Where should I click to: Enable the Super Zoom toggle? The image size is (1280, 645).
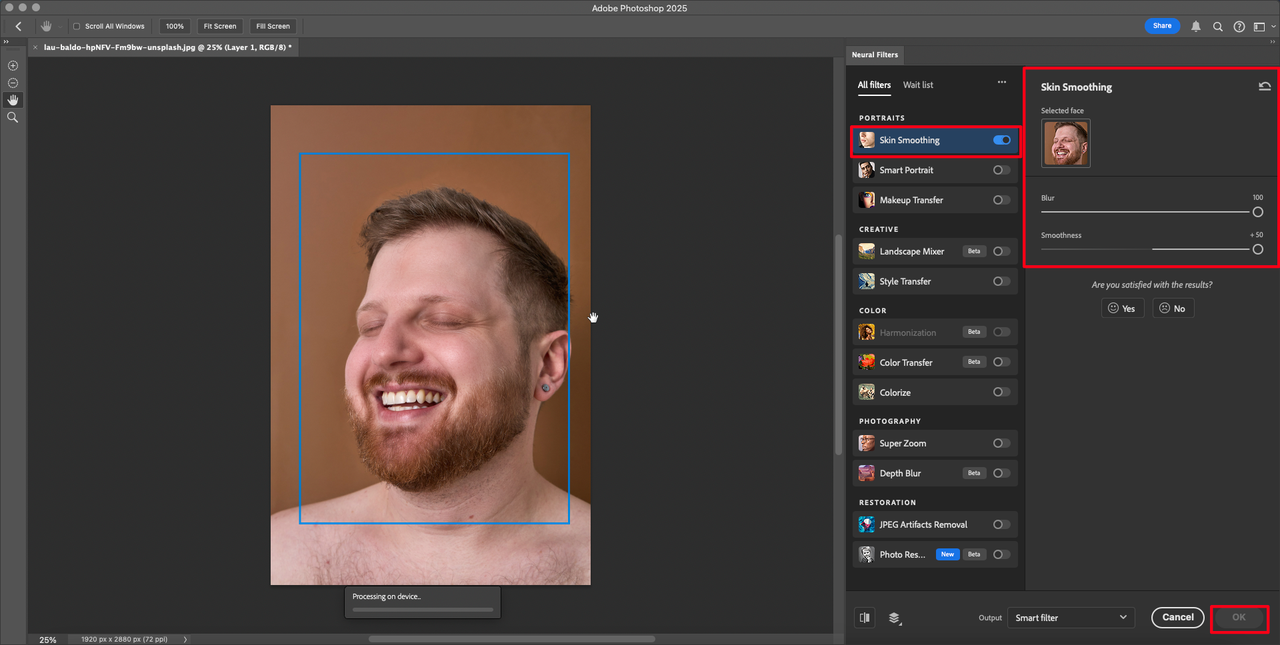(1001, 443)
